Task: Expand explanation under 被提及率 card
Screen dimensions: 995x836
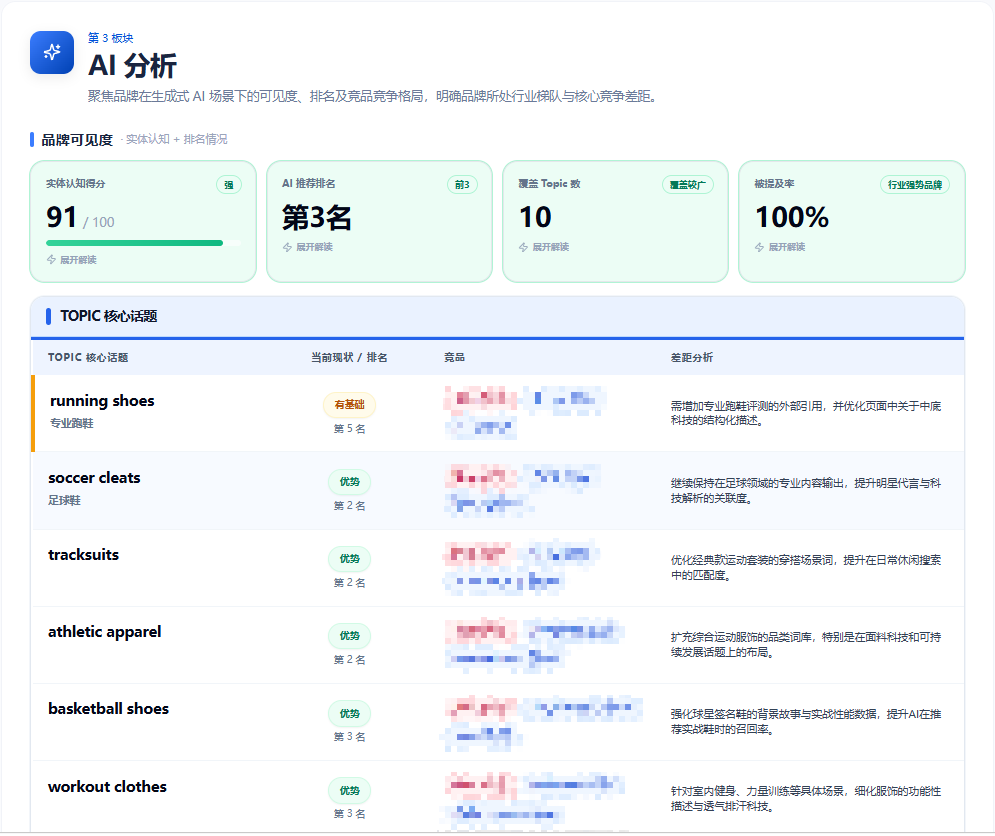Action: coord(780,247)
